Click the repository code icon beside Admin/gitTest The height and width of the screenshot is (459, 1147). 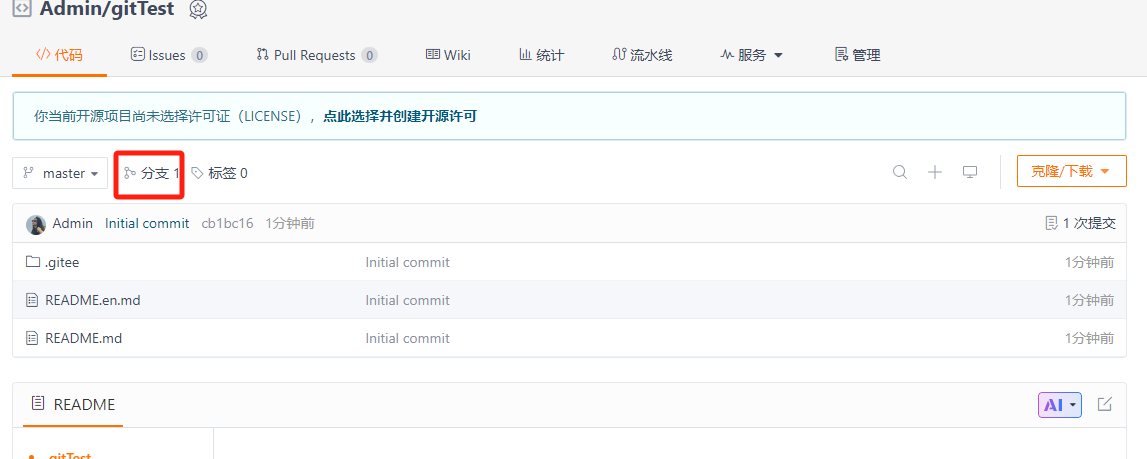click(x=22, y=9)
